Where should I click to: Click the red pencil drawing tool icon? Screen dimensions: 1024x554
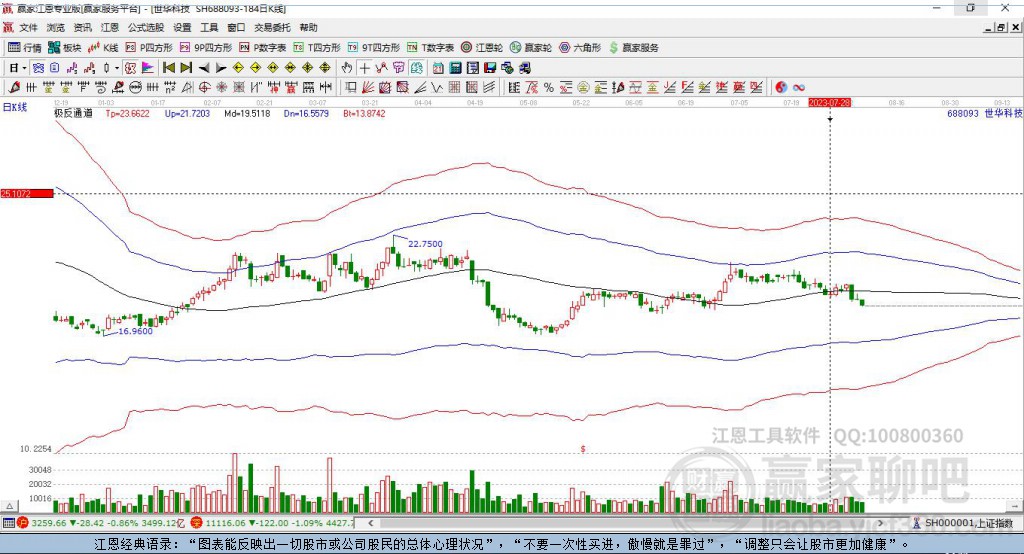click(x=14, y=88)
